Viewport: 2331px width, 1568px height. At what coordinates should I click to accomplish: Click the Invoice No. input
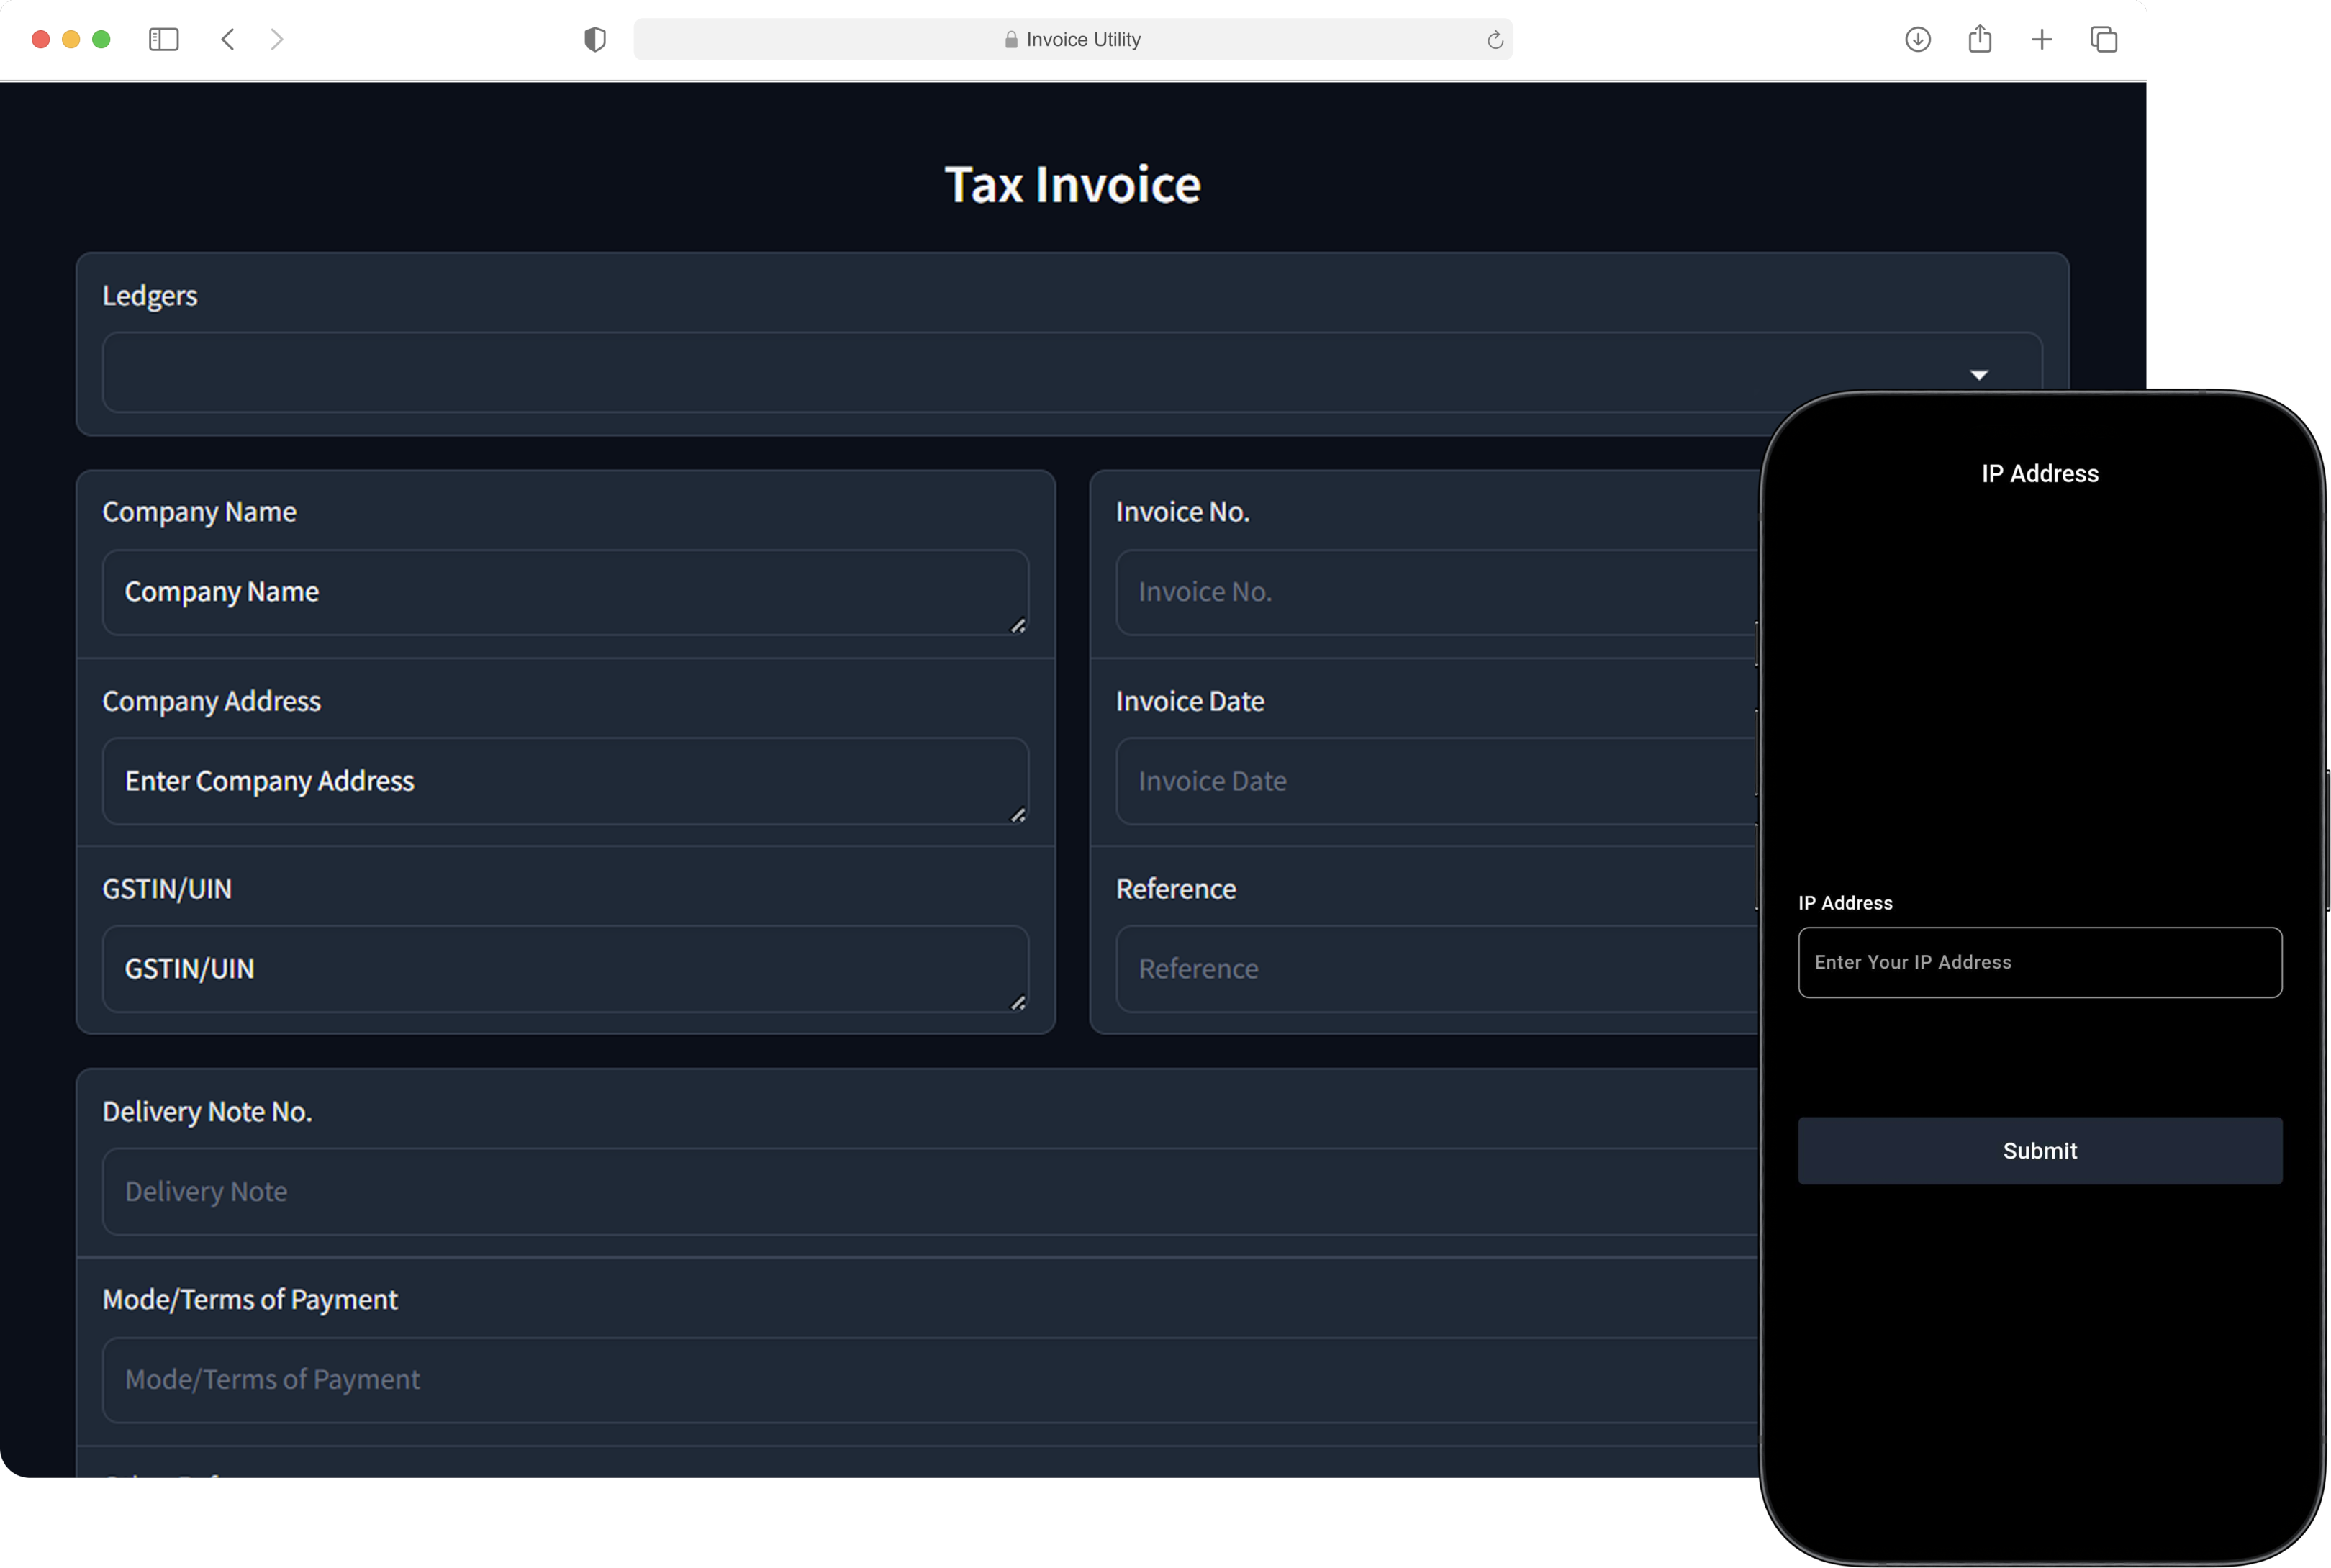point(1400,591)
